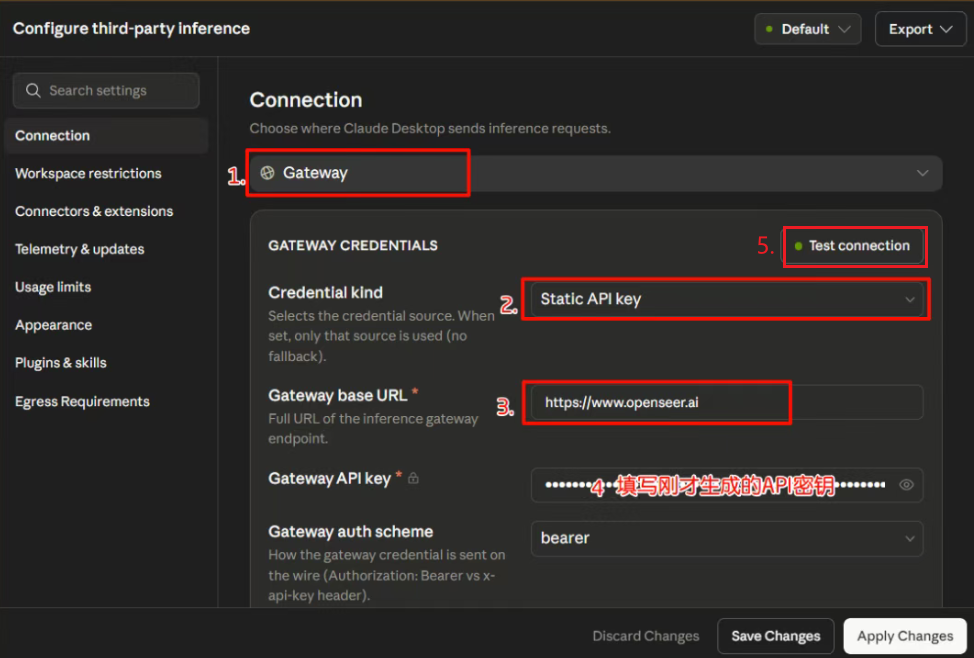Click the Credential kind label
The width and height of the screenshot is (974, 658).
tap(325, 292)
